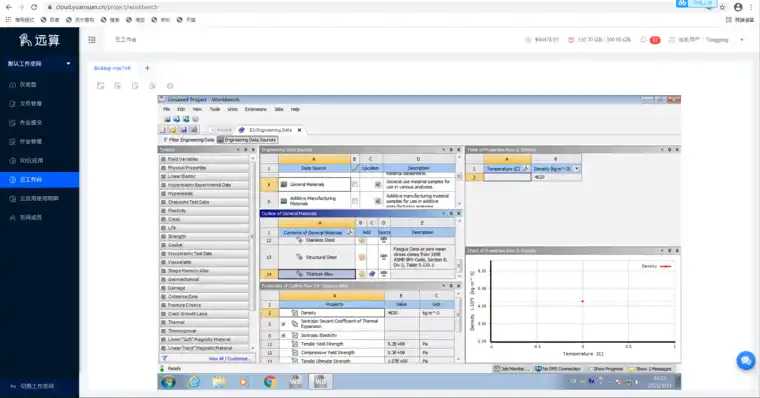Toggle Engineering Data Sources button

tap(247, 140)
